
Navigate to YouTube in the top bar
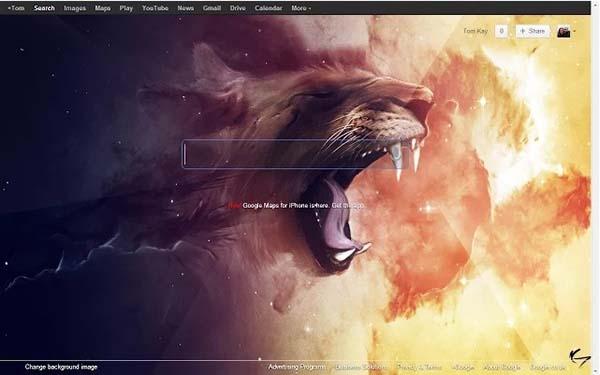tap(155, 8)
